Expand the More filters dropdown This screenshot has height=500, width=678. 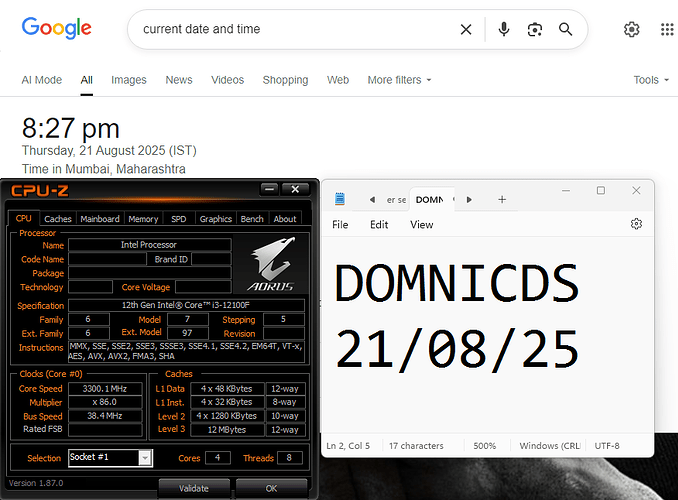[x=399, y=80]
